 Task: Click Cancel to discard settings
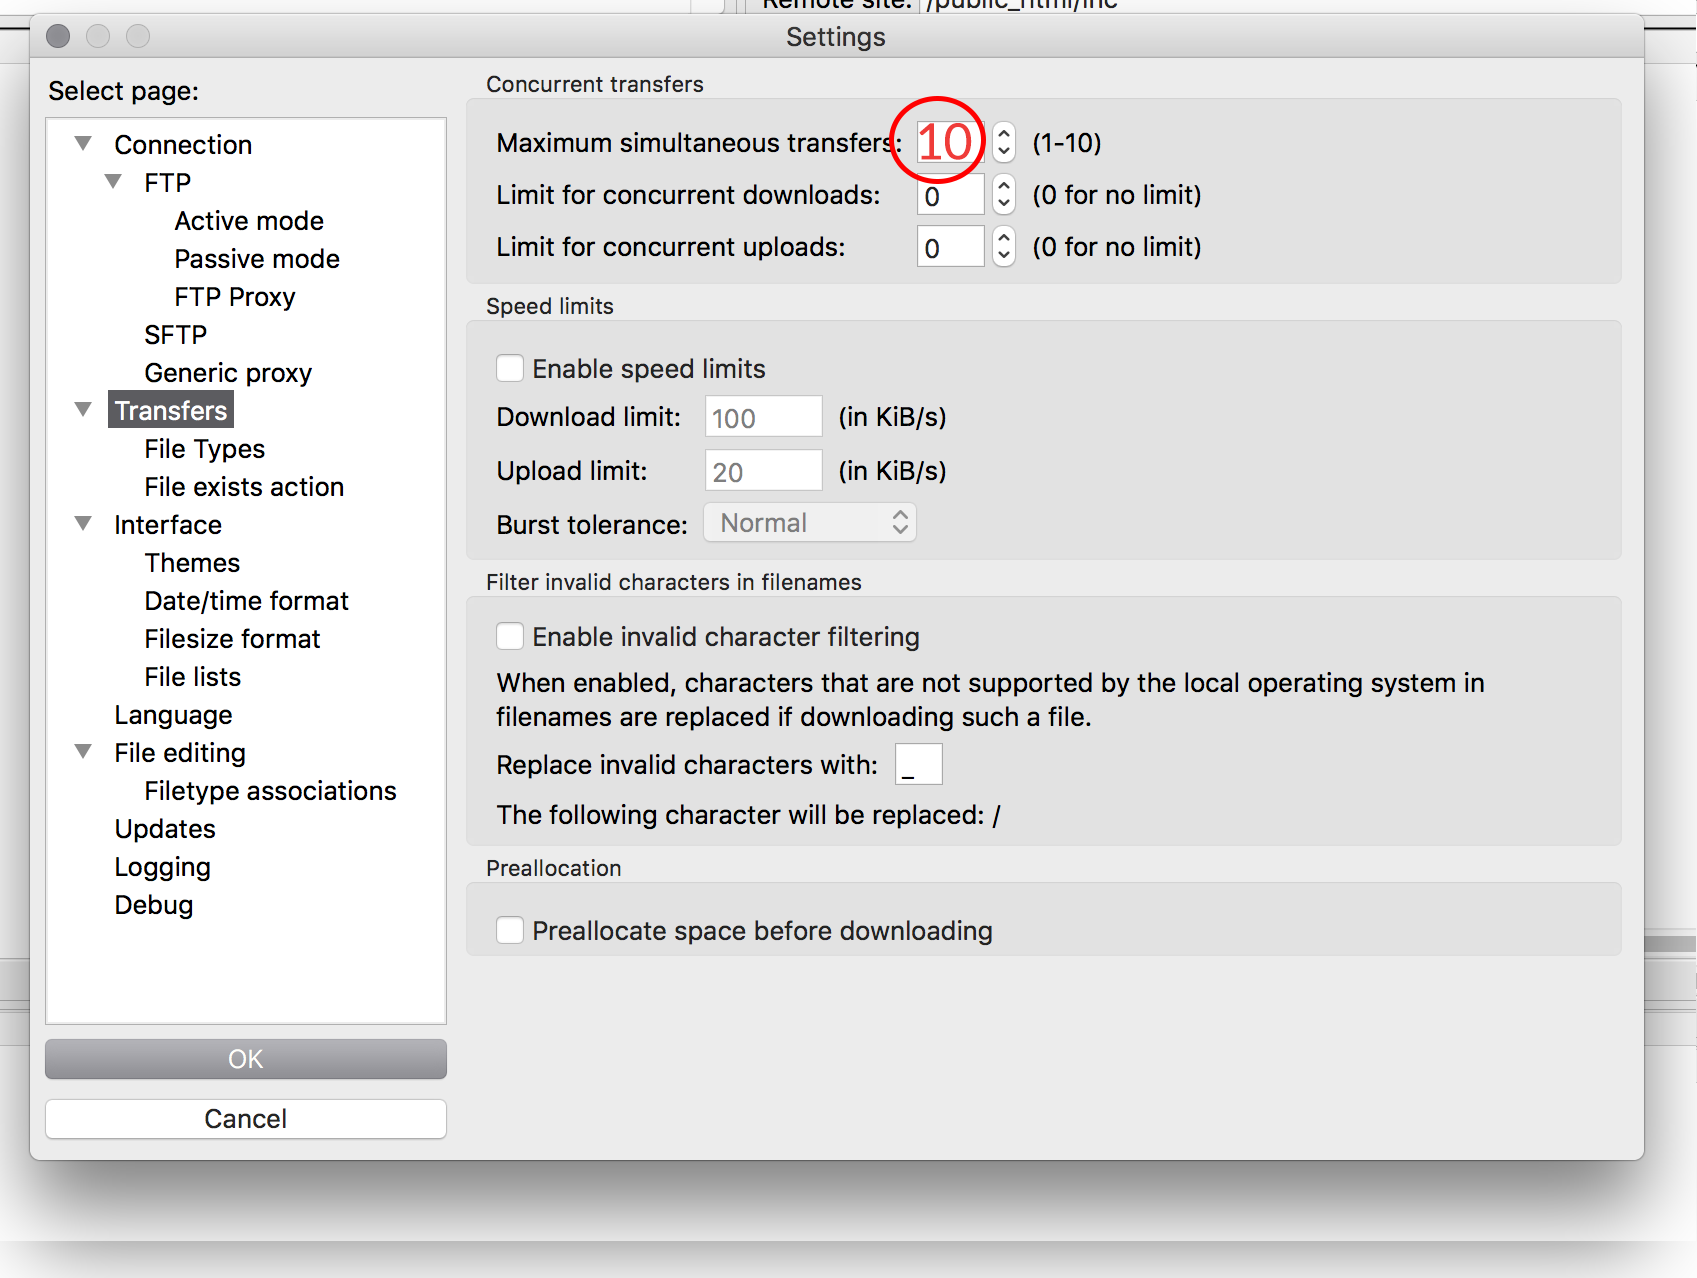coord(245,1119)
